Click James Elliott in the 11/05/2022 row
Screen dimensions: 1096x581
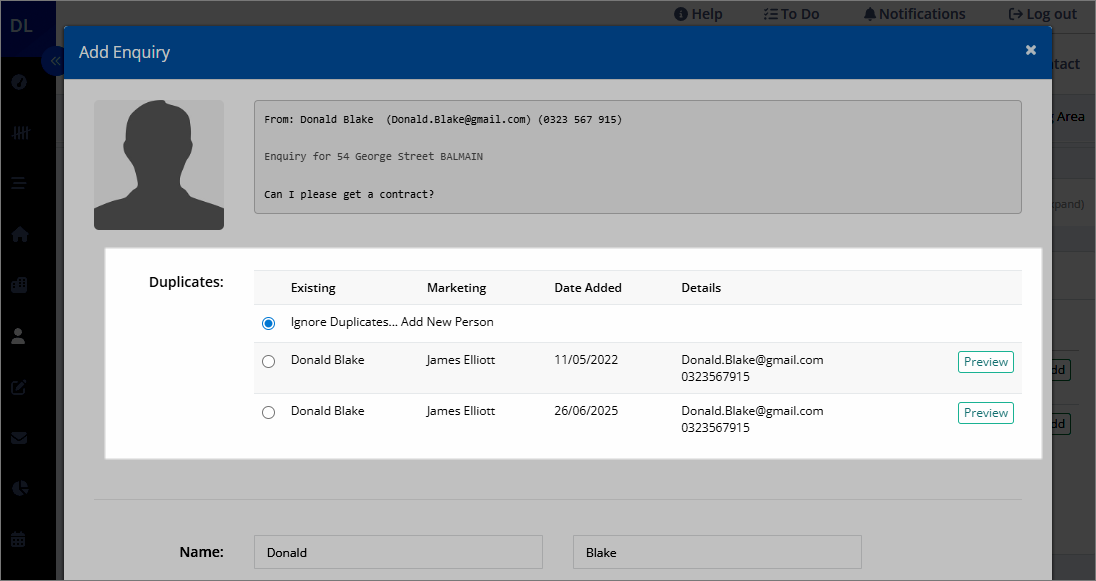[x=461, y=360]
